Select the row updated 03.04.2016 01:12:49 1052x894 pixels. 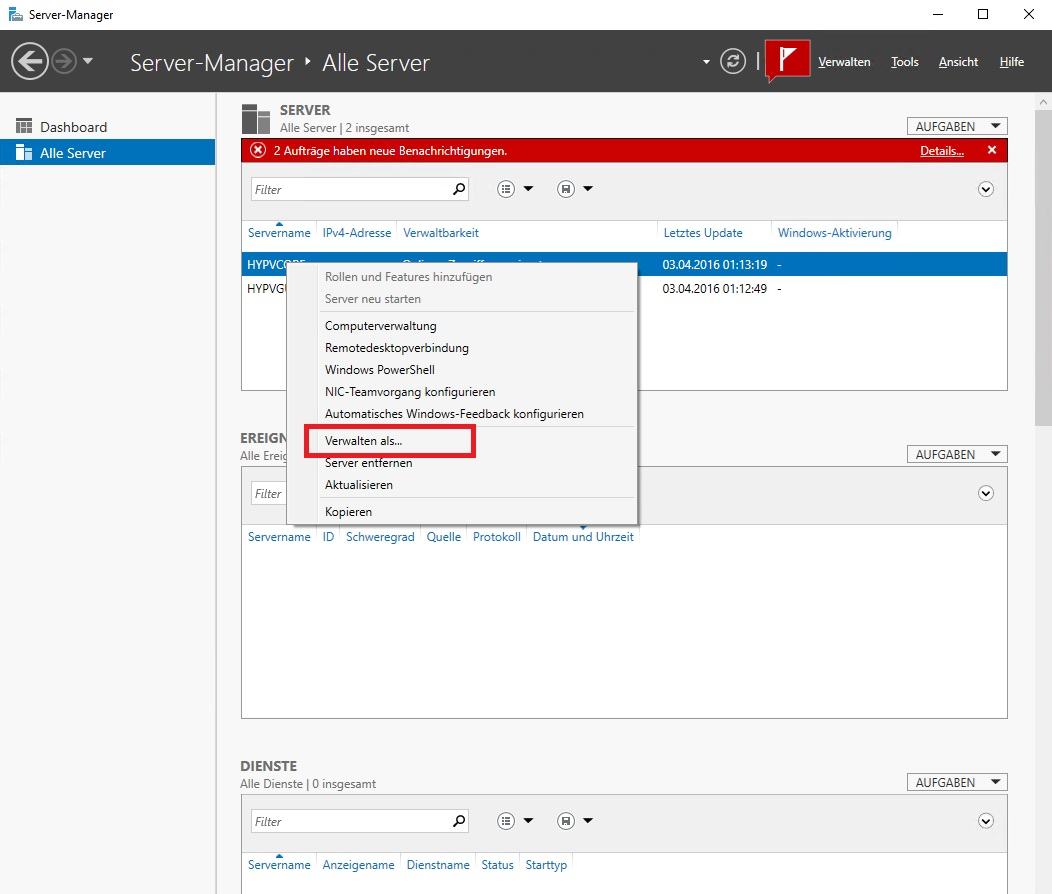point(624,288)
